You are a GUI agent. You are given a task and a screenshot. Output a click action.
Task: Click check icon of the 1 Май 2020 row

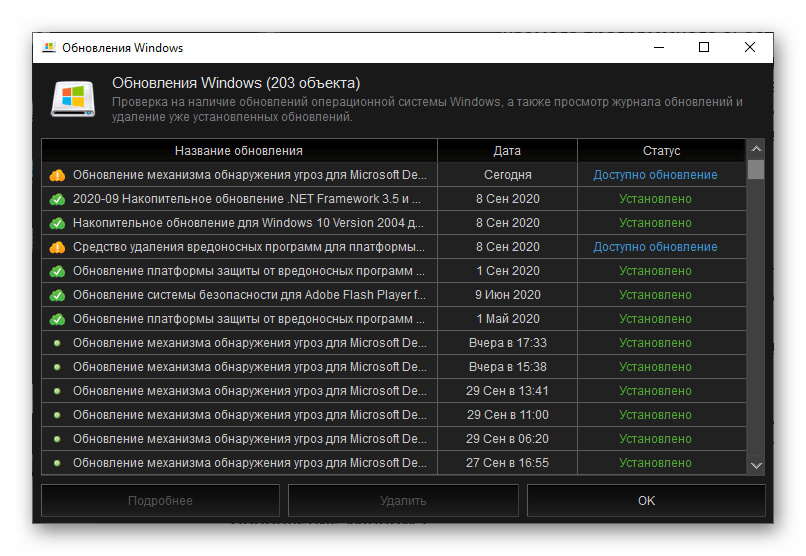point(57,319)
